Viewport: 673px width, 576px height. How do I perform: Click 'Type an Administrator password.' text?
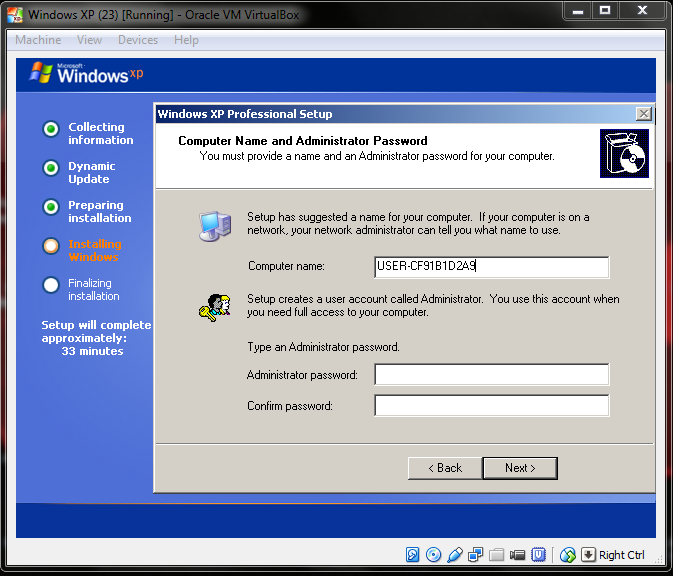coord(323,347)
